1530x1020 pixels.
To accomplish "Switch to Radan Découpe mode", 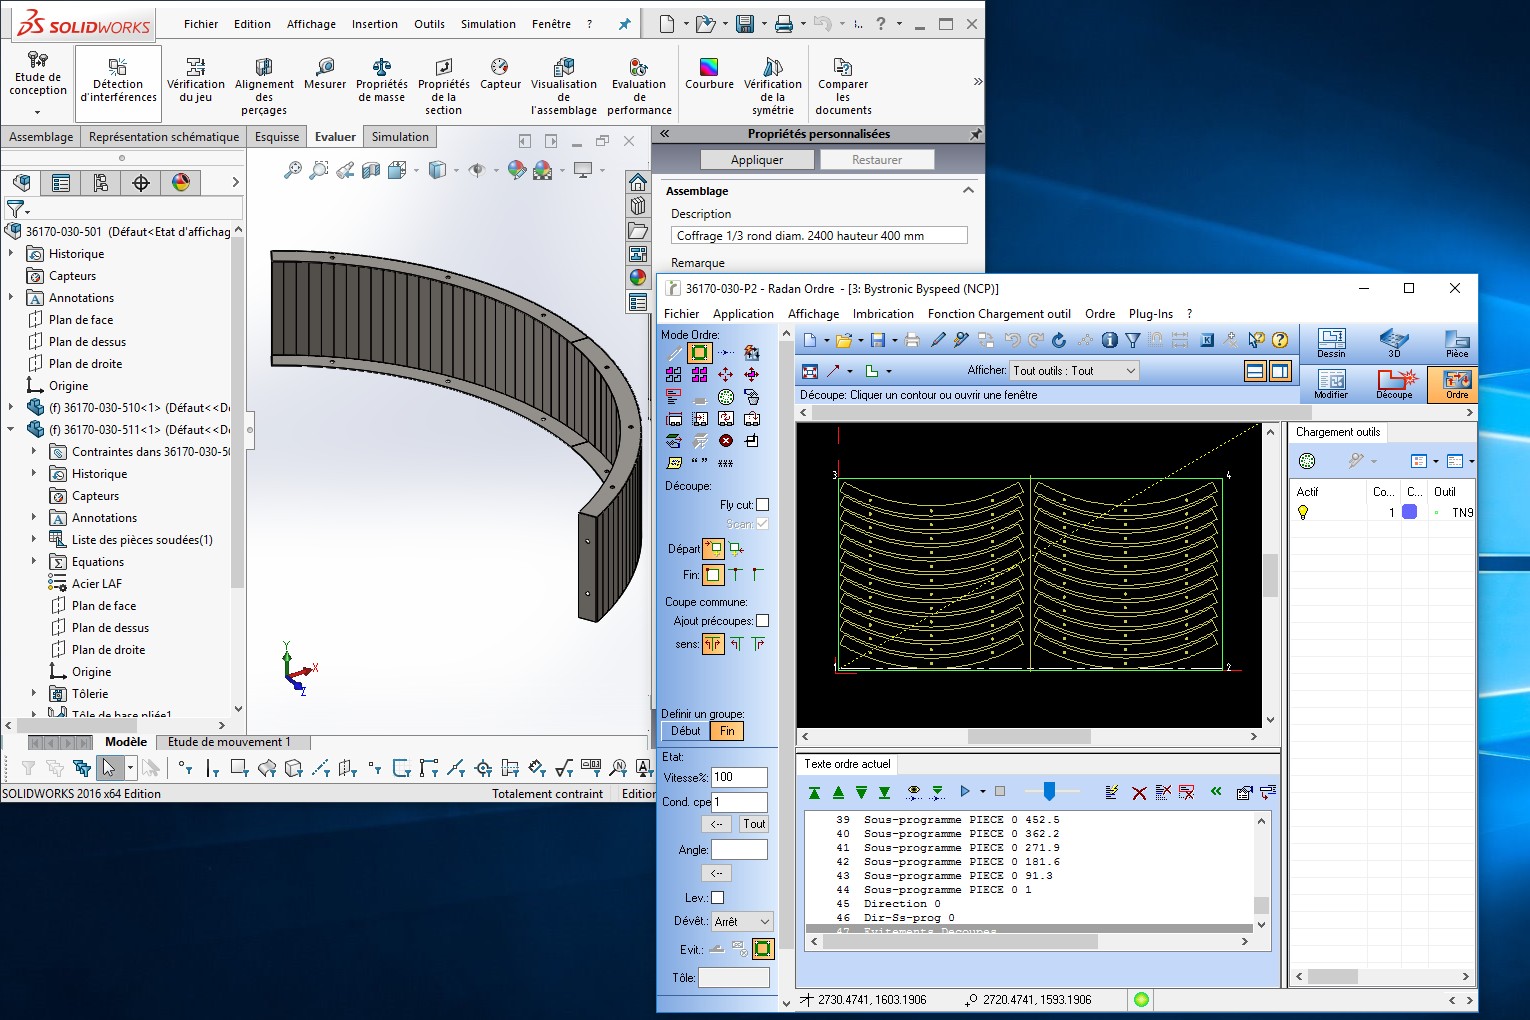I will pos(1394,383).
